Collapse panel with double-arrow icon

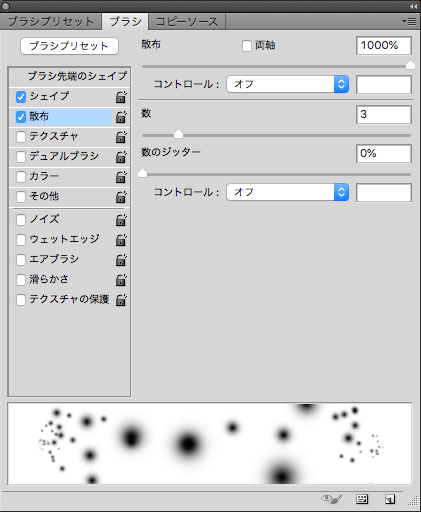413,6
